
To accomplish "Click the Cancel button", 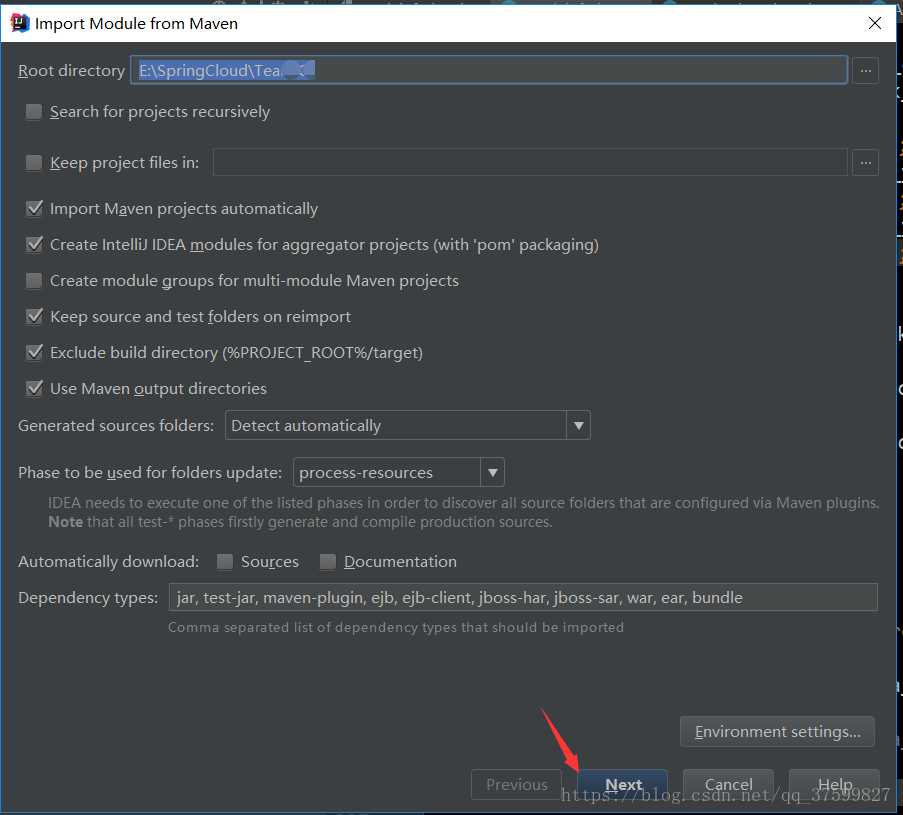I will tap(729, 784).
